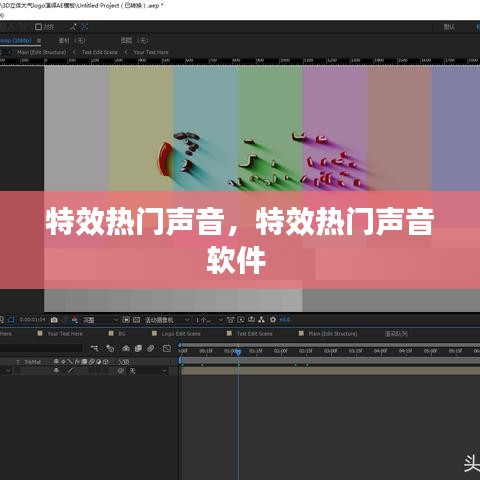
Task: Click the 02:00f mark on time ruler
Action: click(x=280, y=351)
